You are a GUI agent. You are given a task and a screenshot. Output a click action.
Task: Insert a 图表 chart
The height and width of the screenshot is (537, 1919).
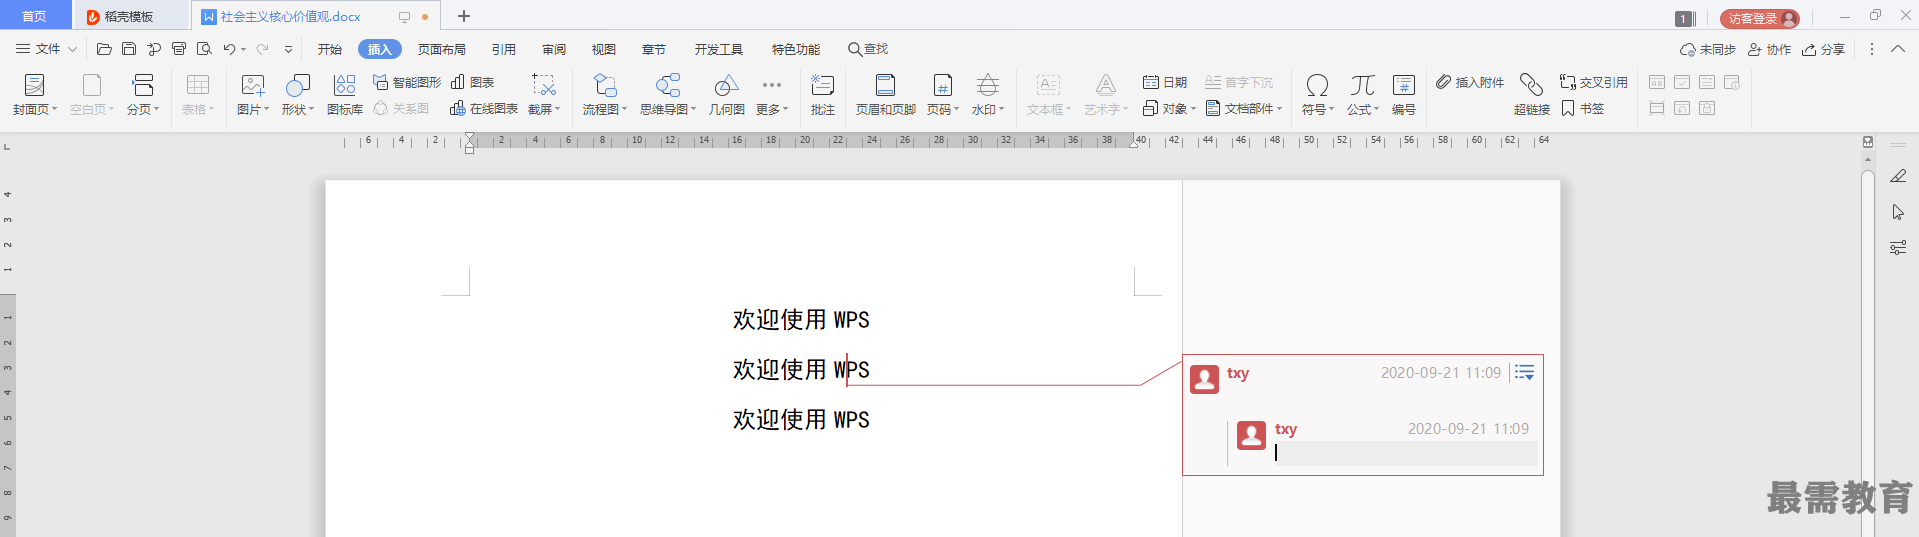click(473, 82)
